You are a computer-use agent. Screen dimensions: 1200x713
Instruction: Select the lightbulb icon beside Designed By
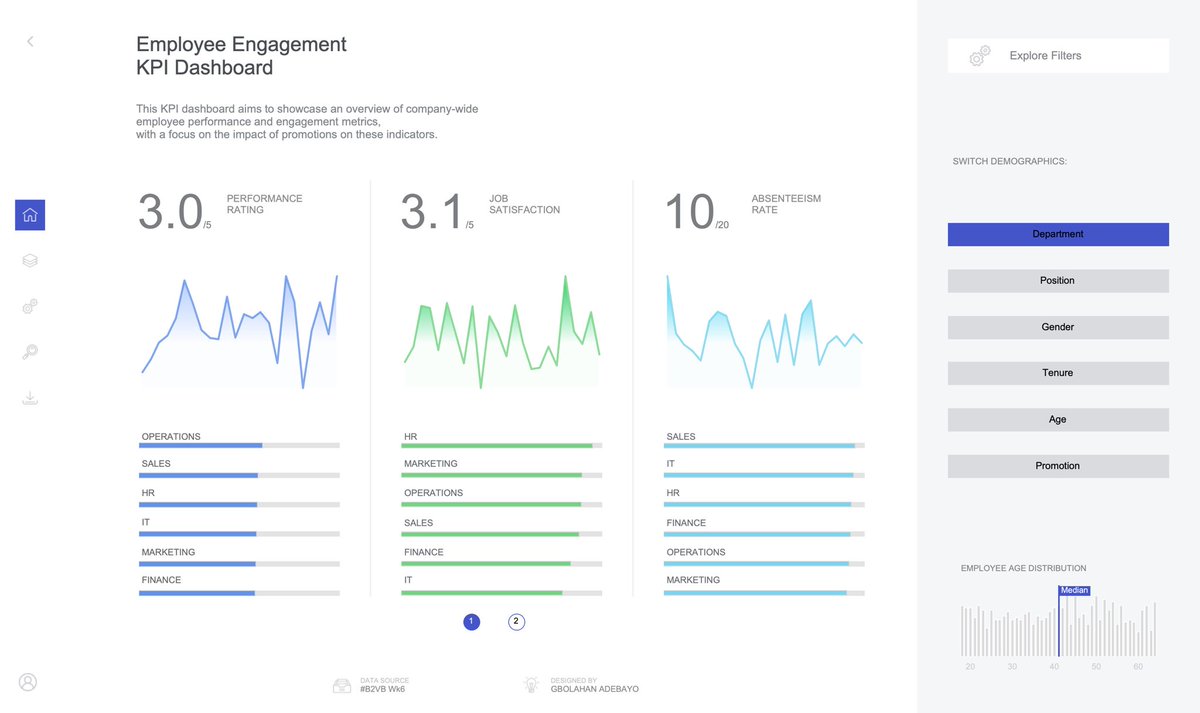531,685
